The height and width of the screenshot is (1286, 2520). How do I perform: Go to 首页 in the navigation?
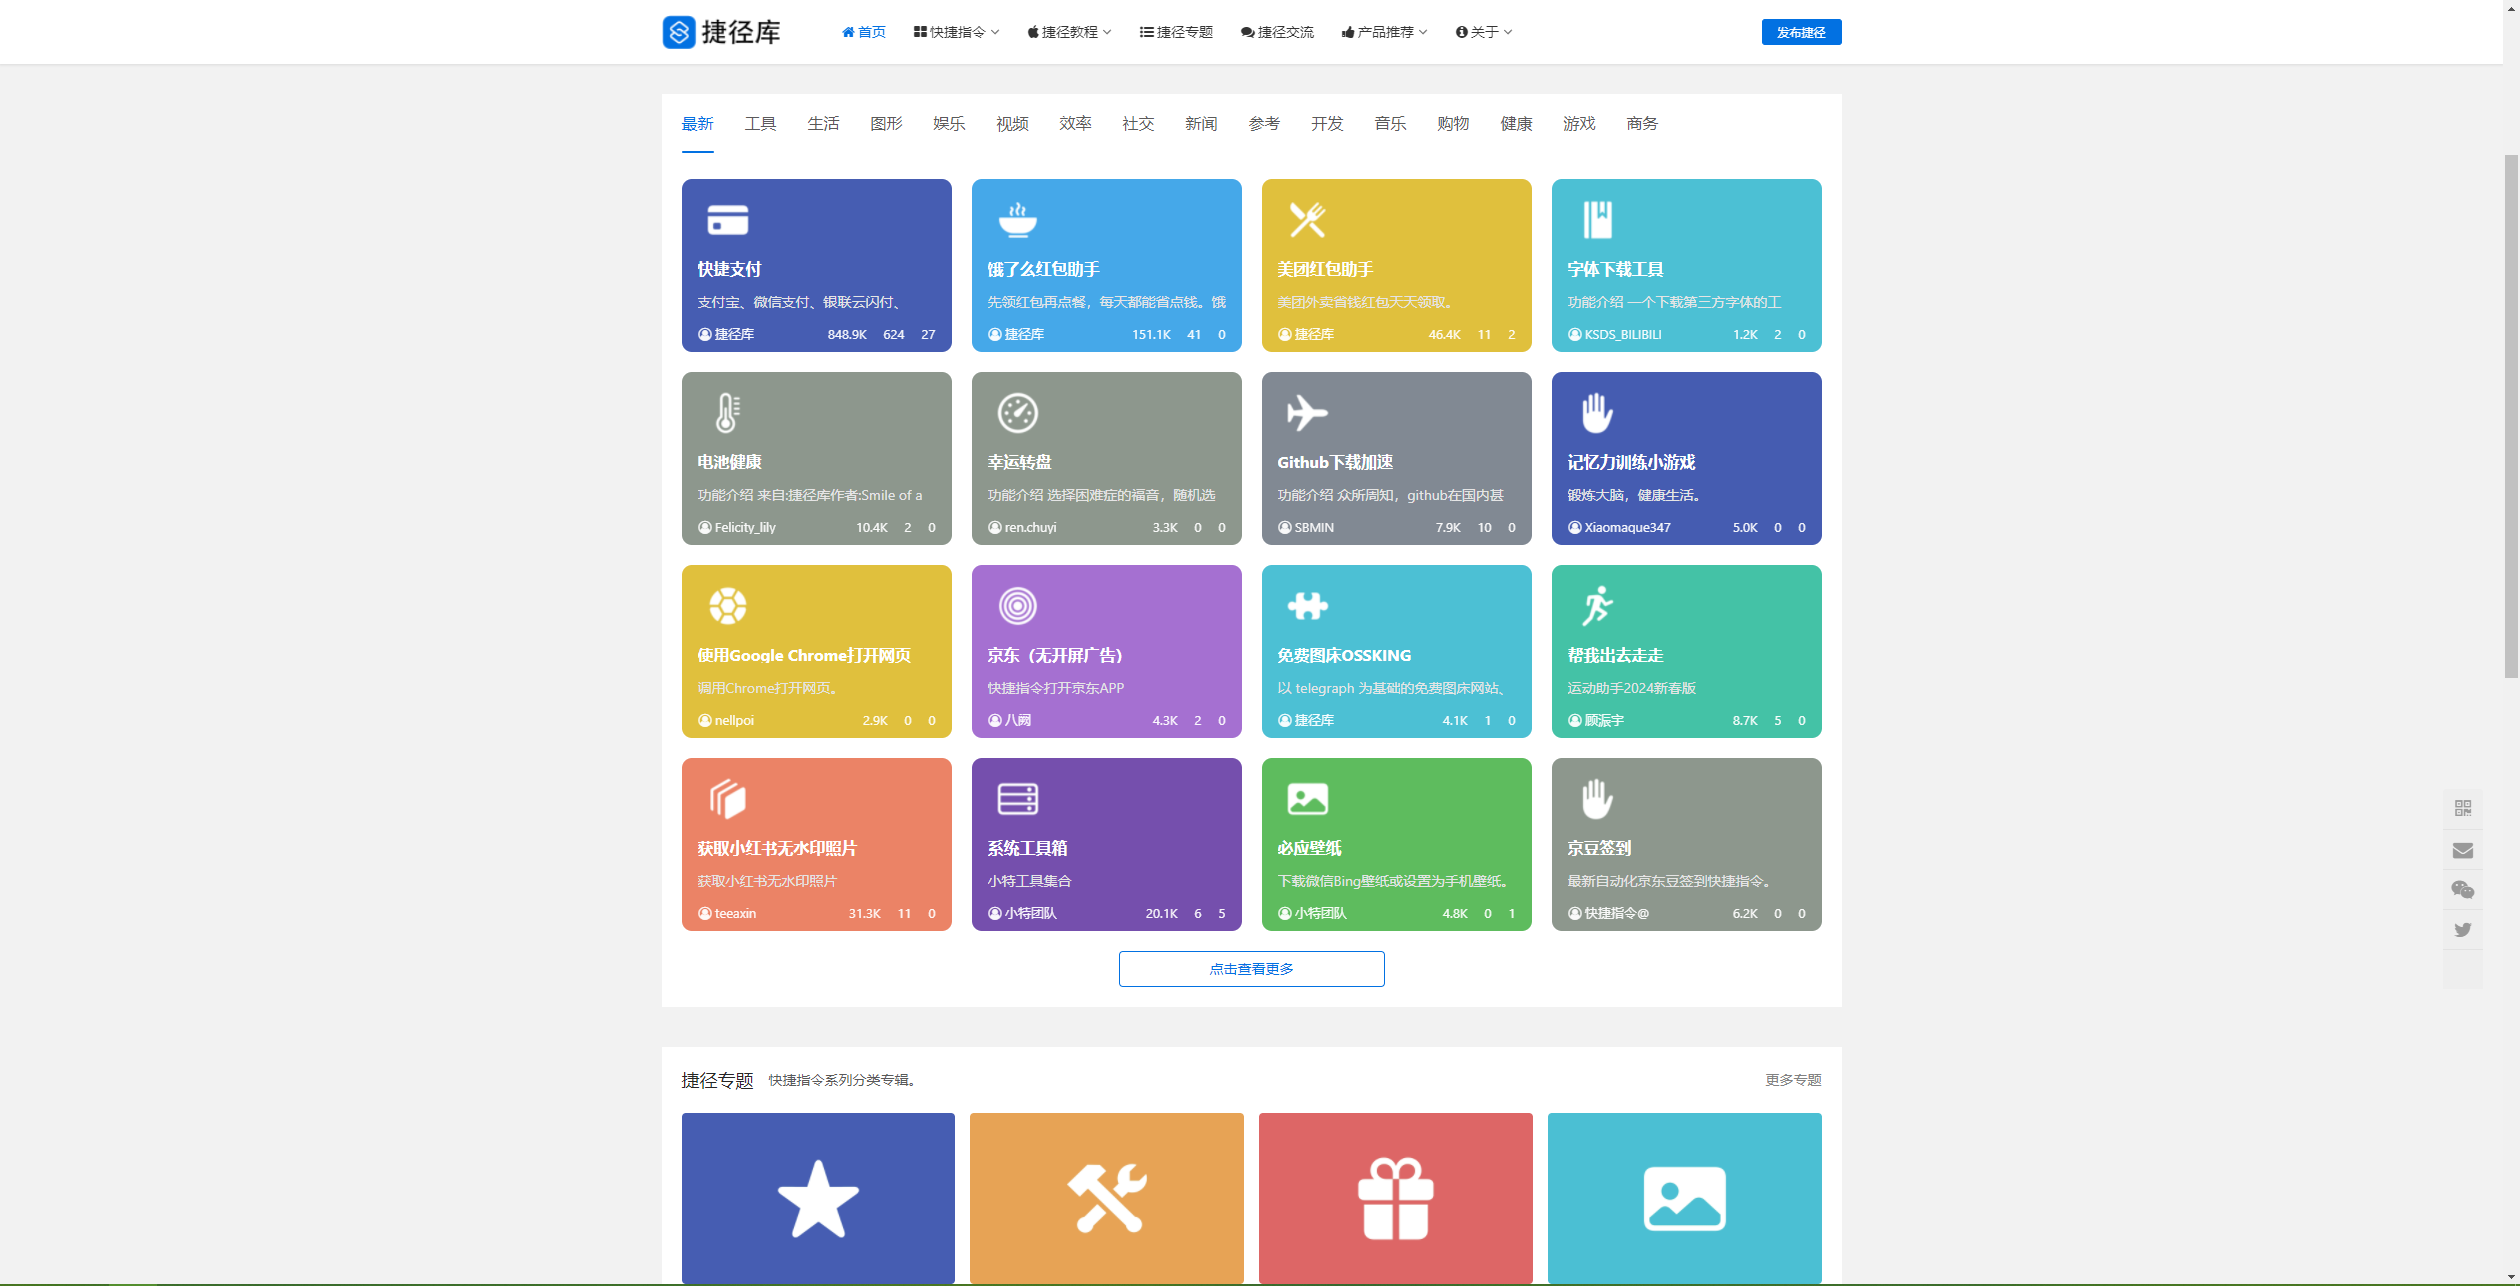(x=864, y=32)
